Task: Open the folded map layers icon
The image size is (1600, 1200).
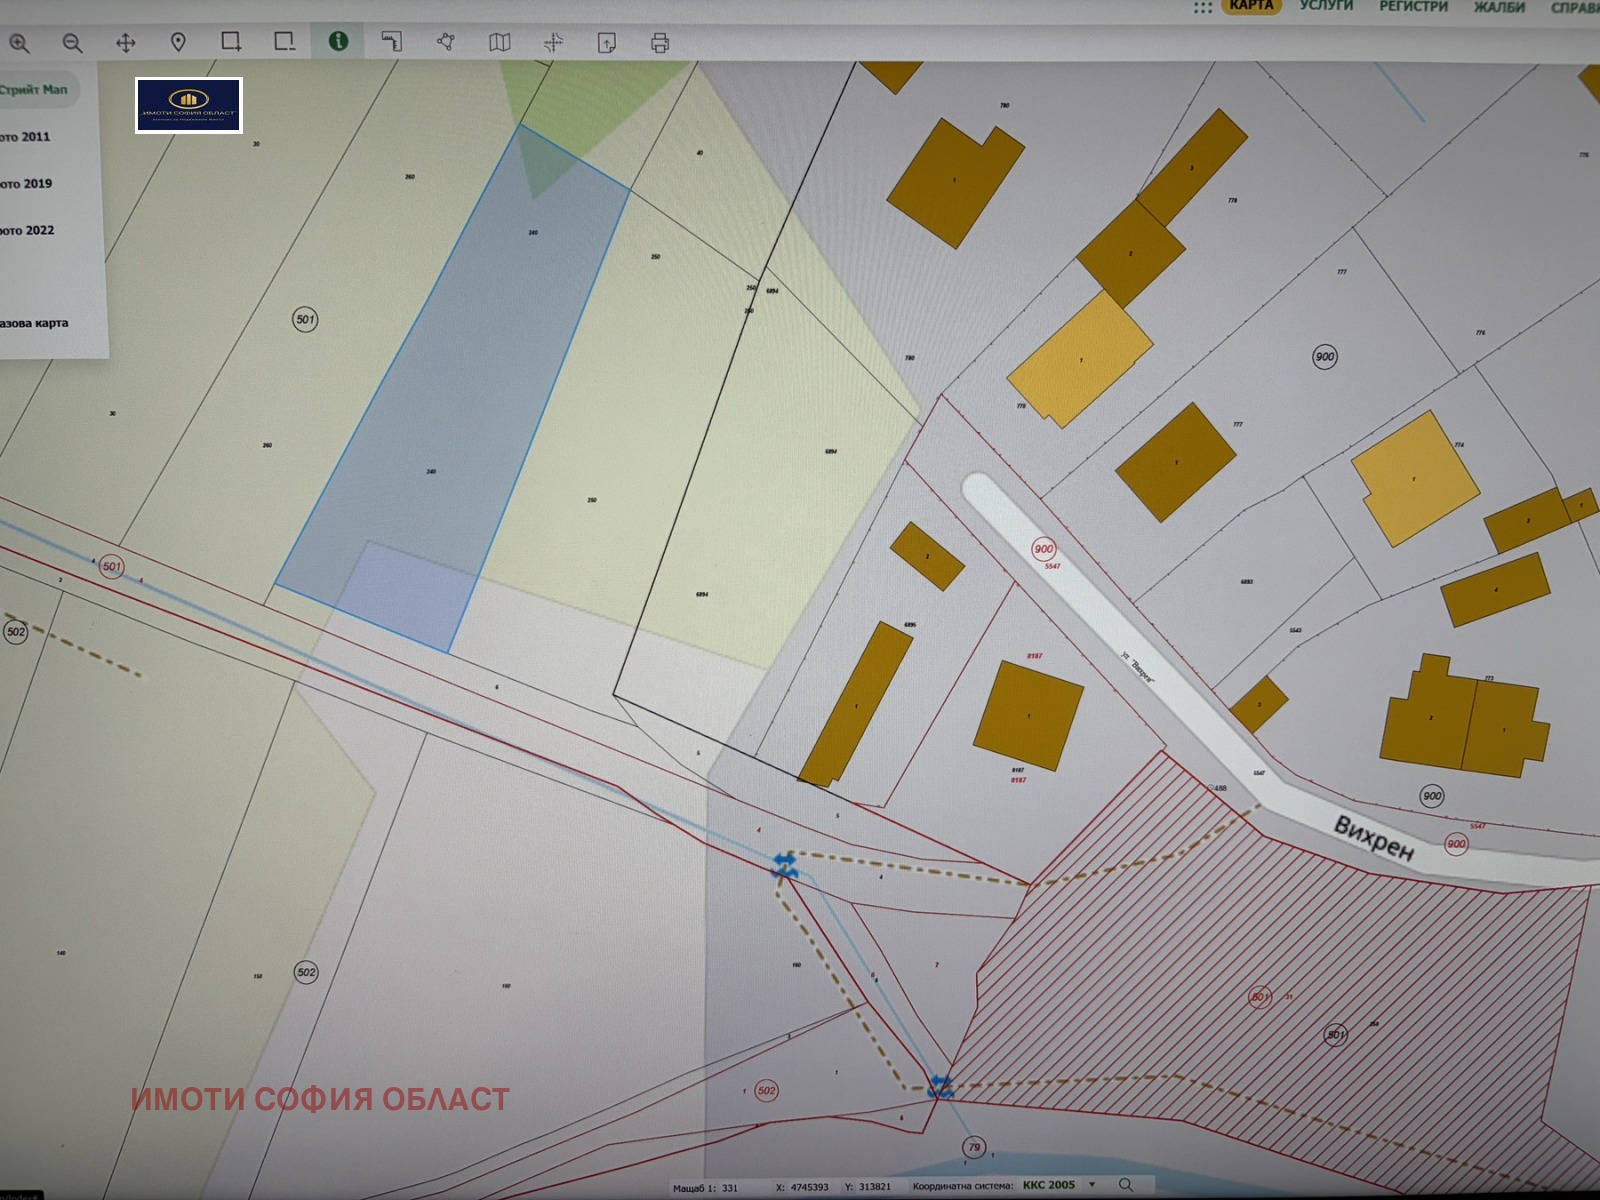Action: 499,42
